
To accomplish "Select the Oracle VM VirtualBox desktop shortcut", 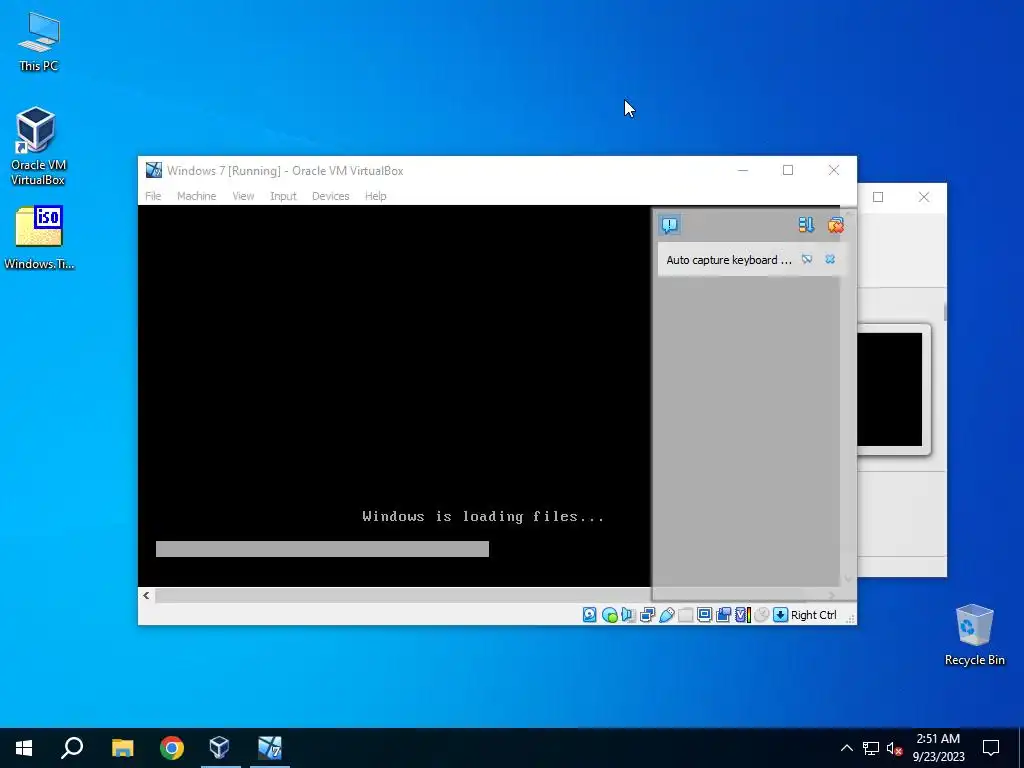I will point(38,146).
